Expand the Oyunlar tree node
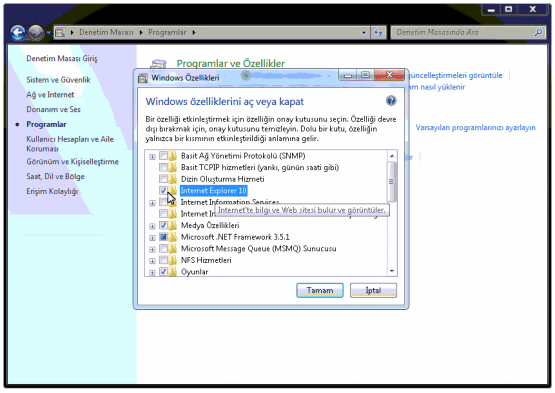The width and height of the screenshot is (555, 393). click(x=152, y=273)
